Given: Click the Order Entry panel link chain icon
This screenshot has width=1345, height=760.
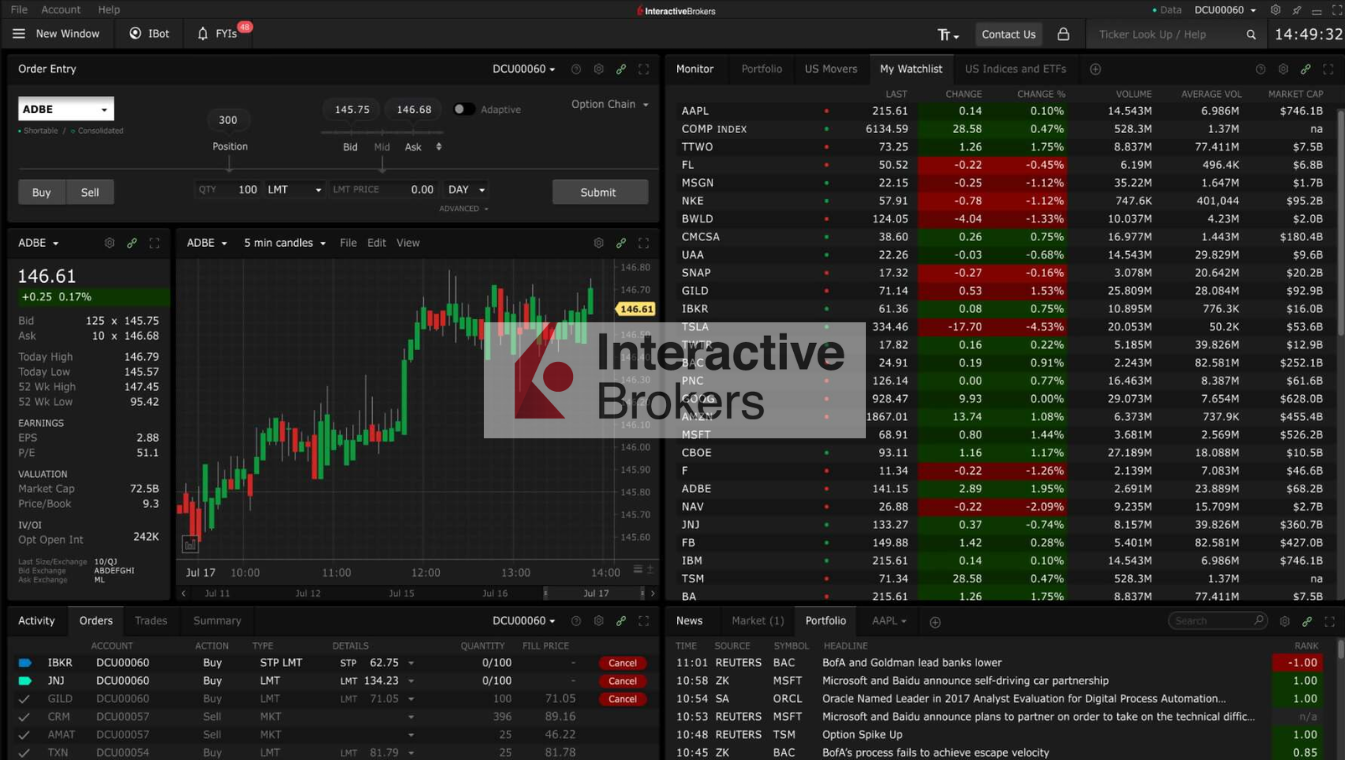Looking at the screenshot, I should pos(621,70).
